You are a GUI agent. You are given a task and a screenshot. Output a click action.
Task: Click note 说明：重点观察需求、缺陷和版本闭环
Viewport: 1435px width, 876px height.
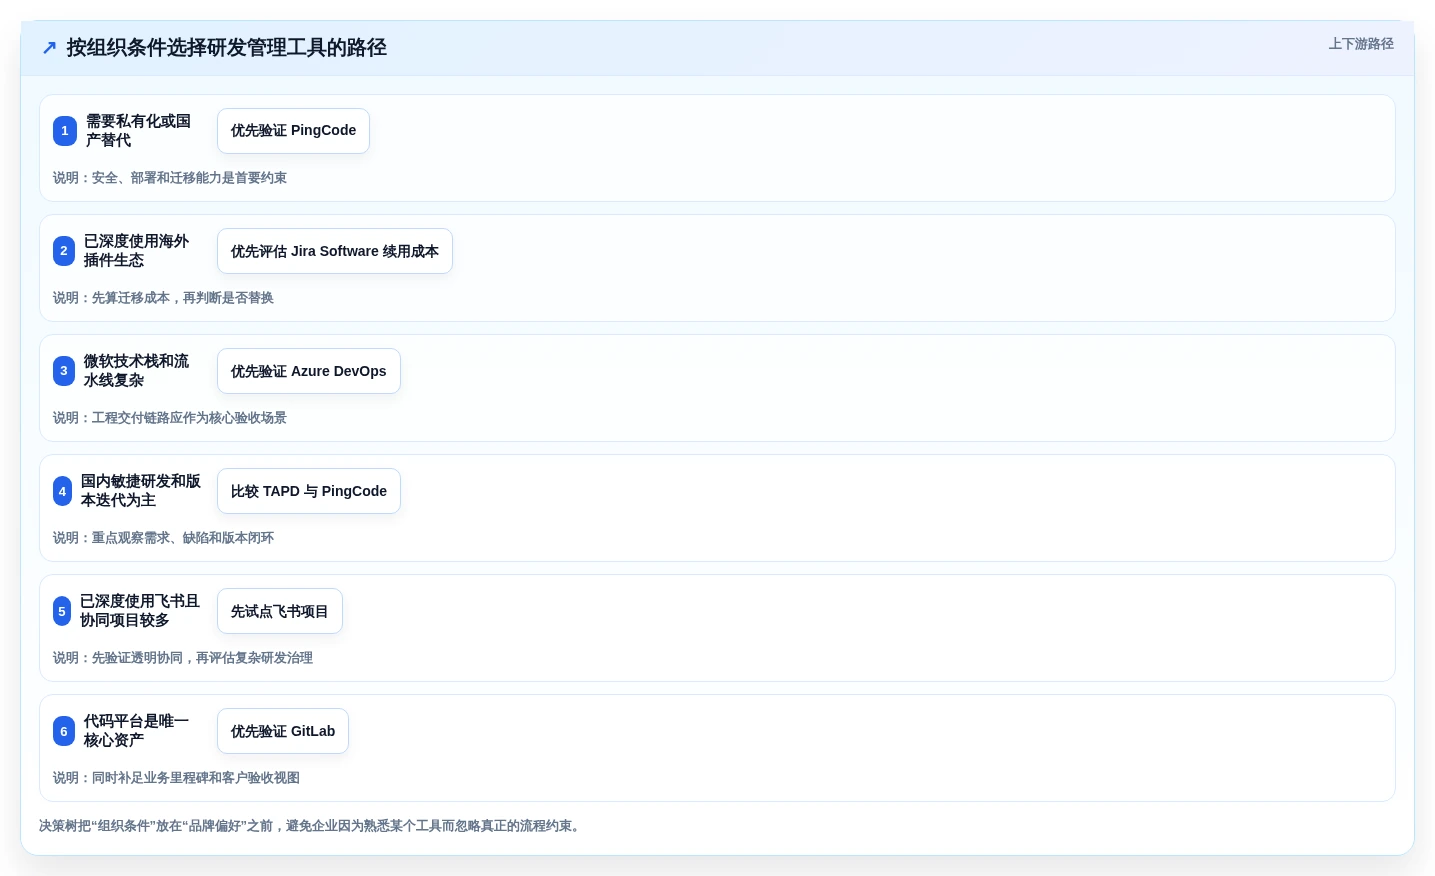163,538
